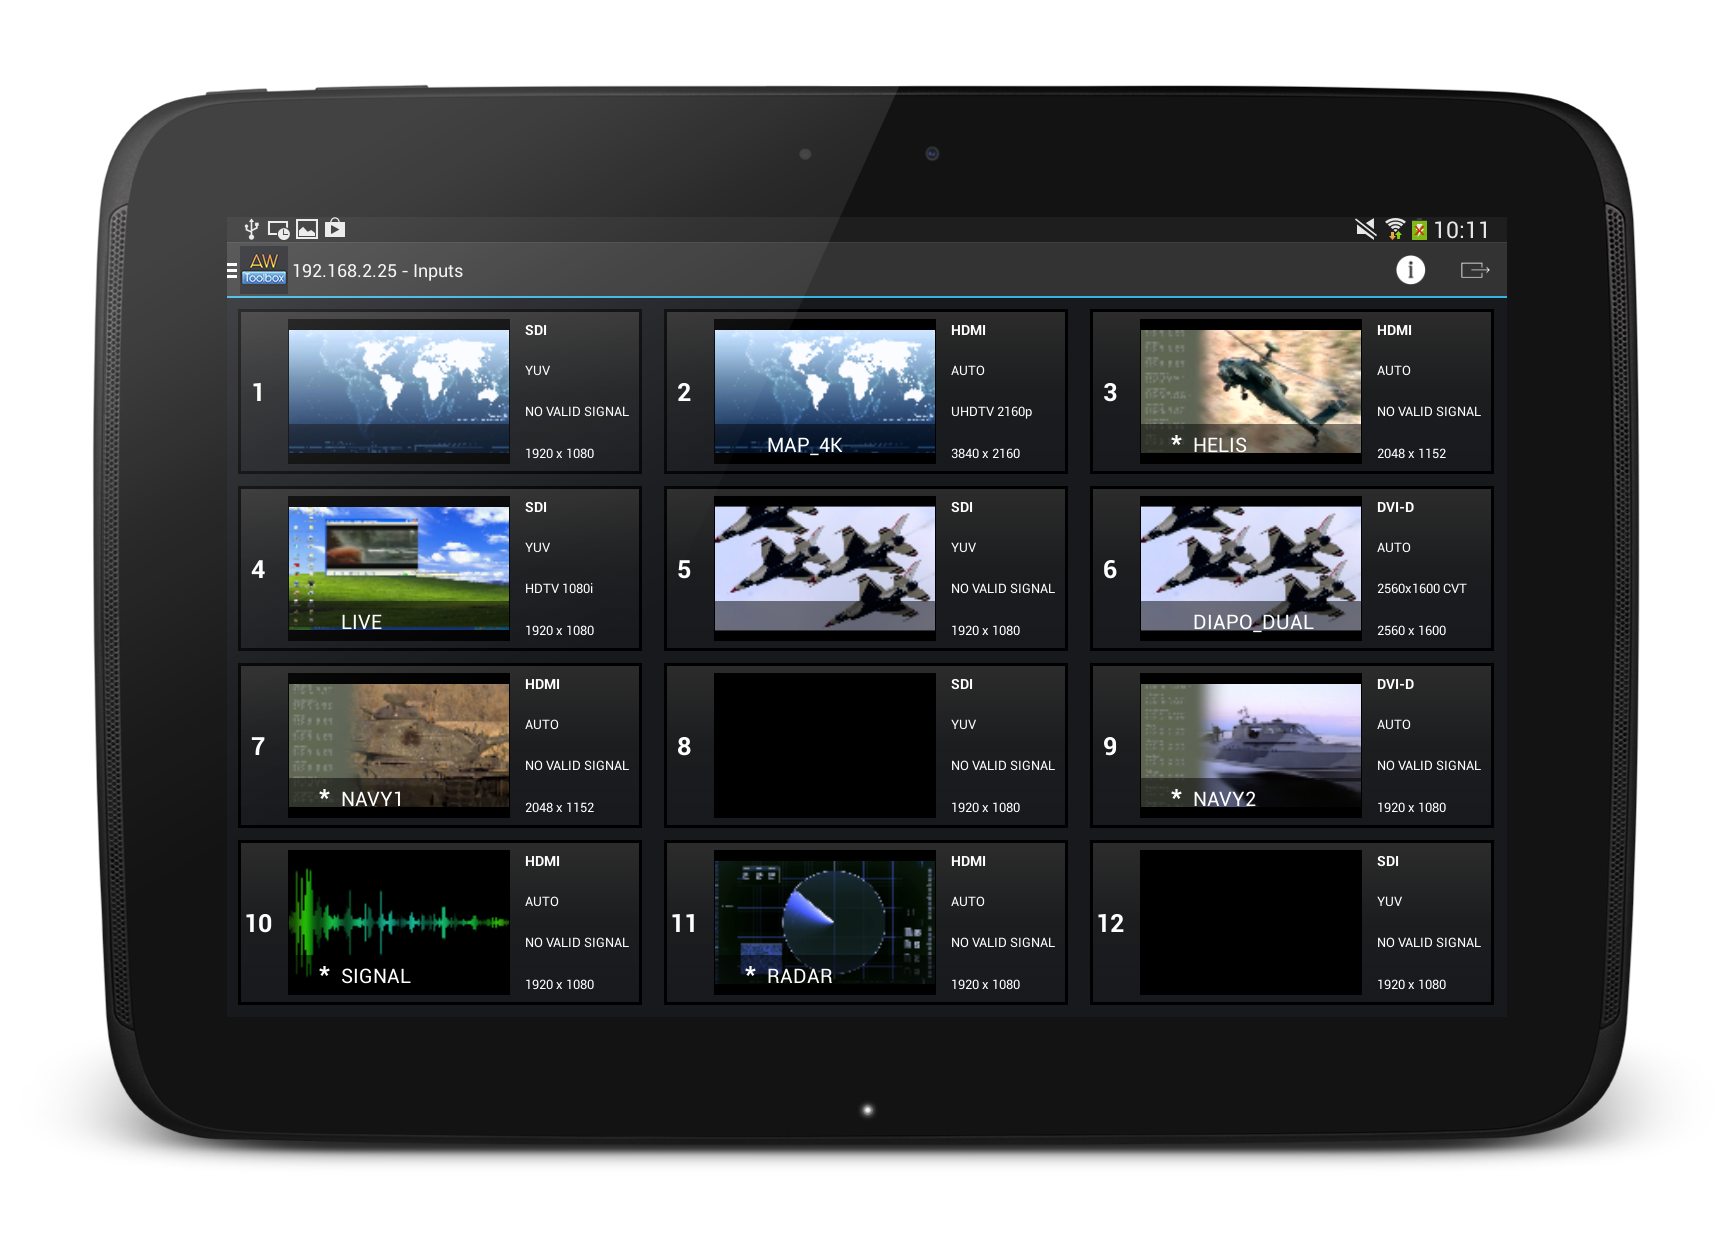Open the AW Toolbox navigation drawer icon
1730x1248 pixels.
pyautogui.click(x=258, y=270)
